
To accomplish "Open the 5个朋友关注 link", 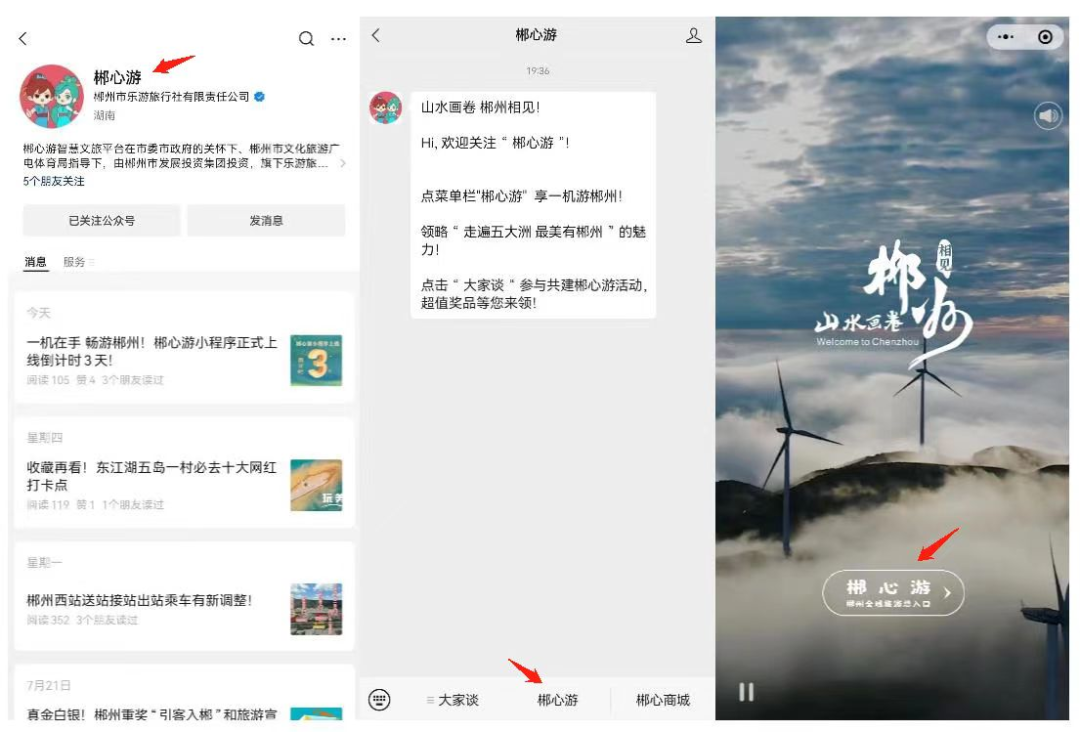I will tap(54, 181).
